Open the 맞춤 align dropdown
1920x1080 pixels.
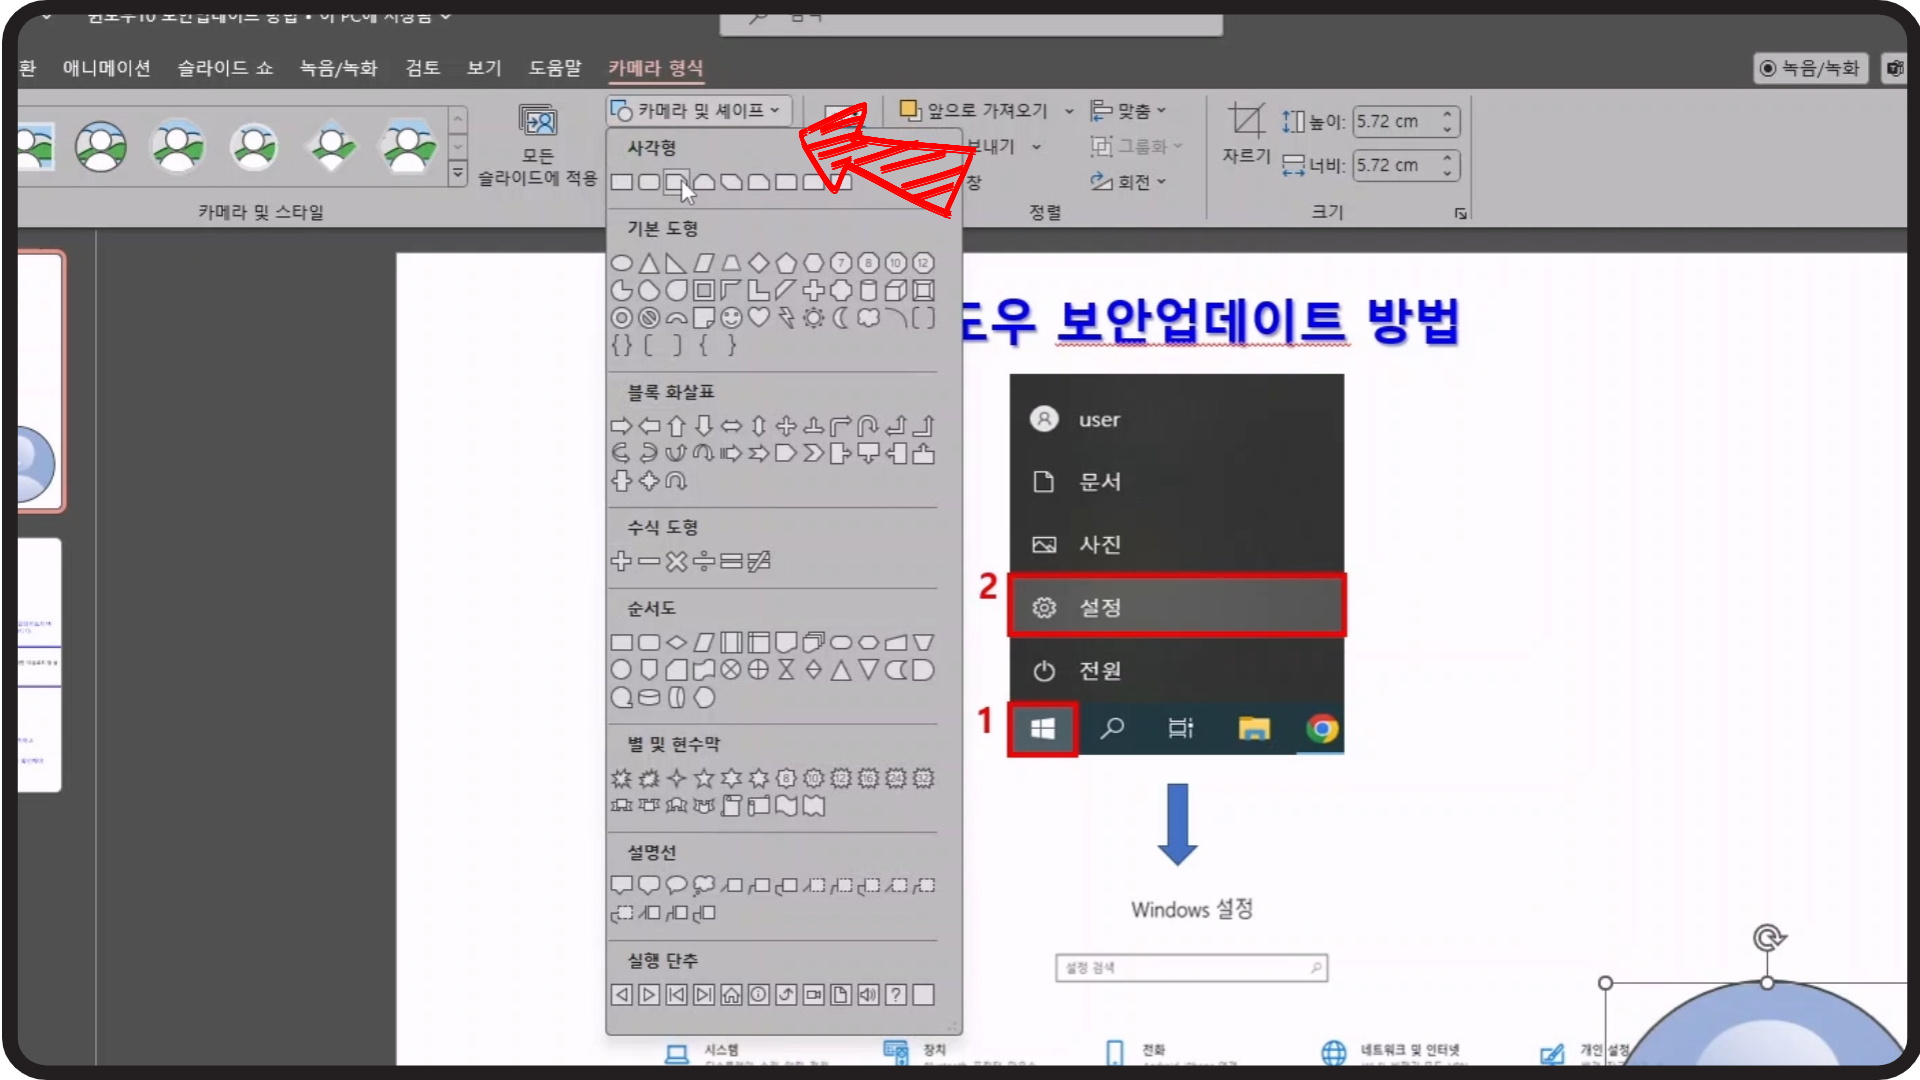[x=1130, y=110]
